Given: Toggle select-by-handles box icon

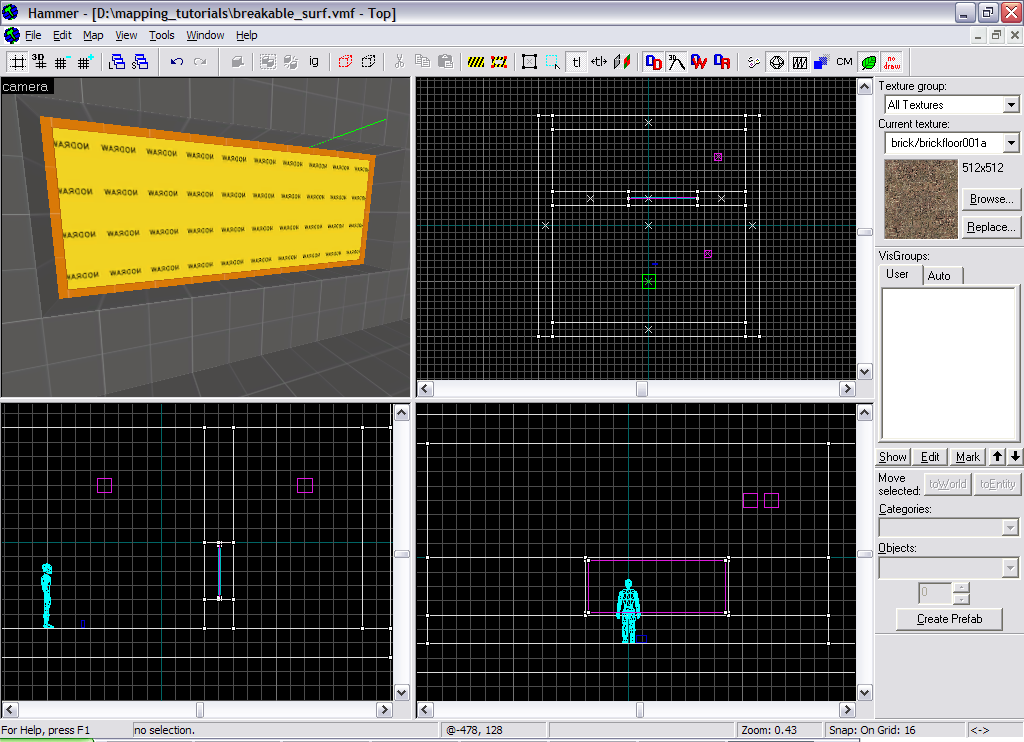Looking at the screenshot, I should 530,62.
